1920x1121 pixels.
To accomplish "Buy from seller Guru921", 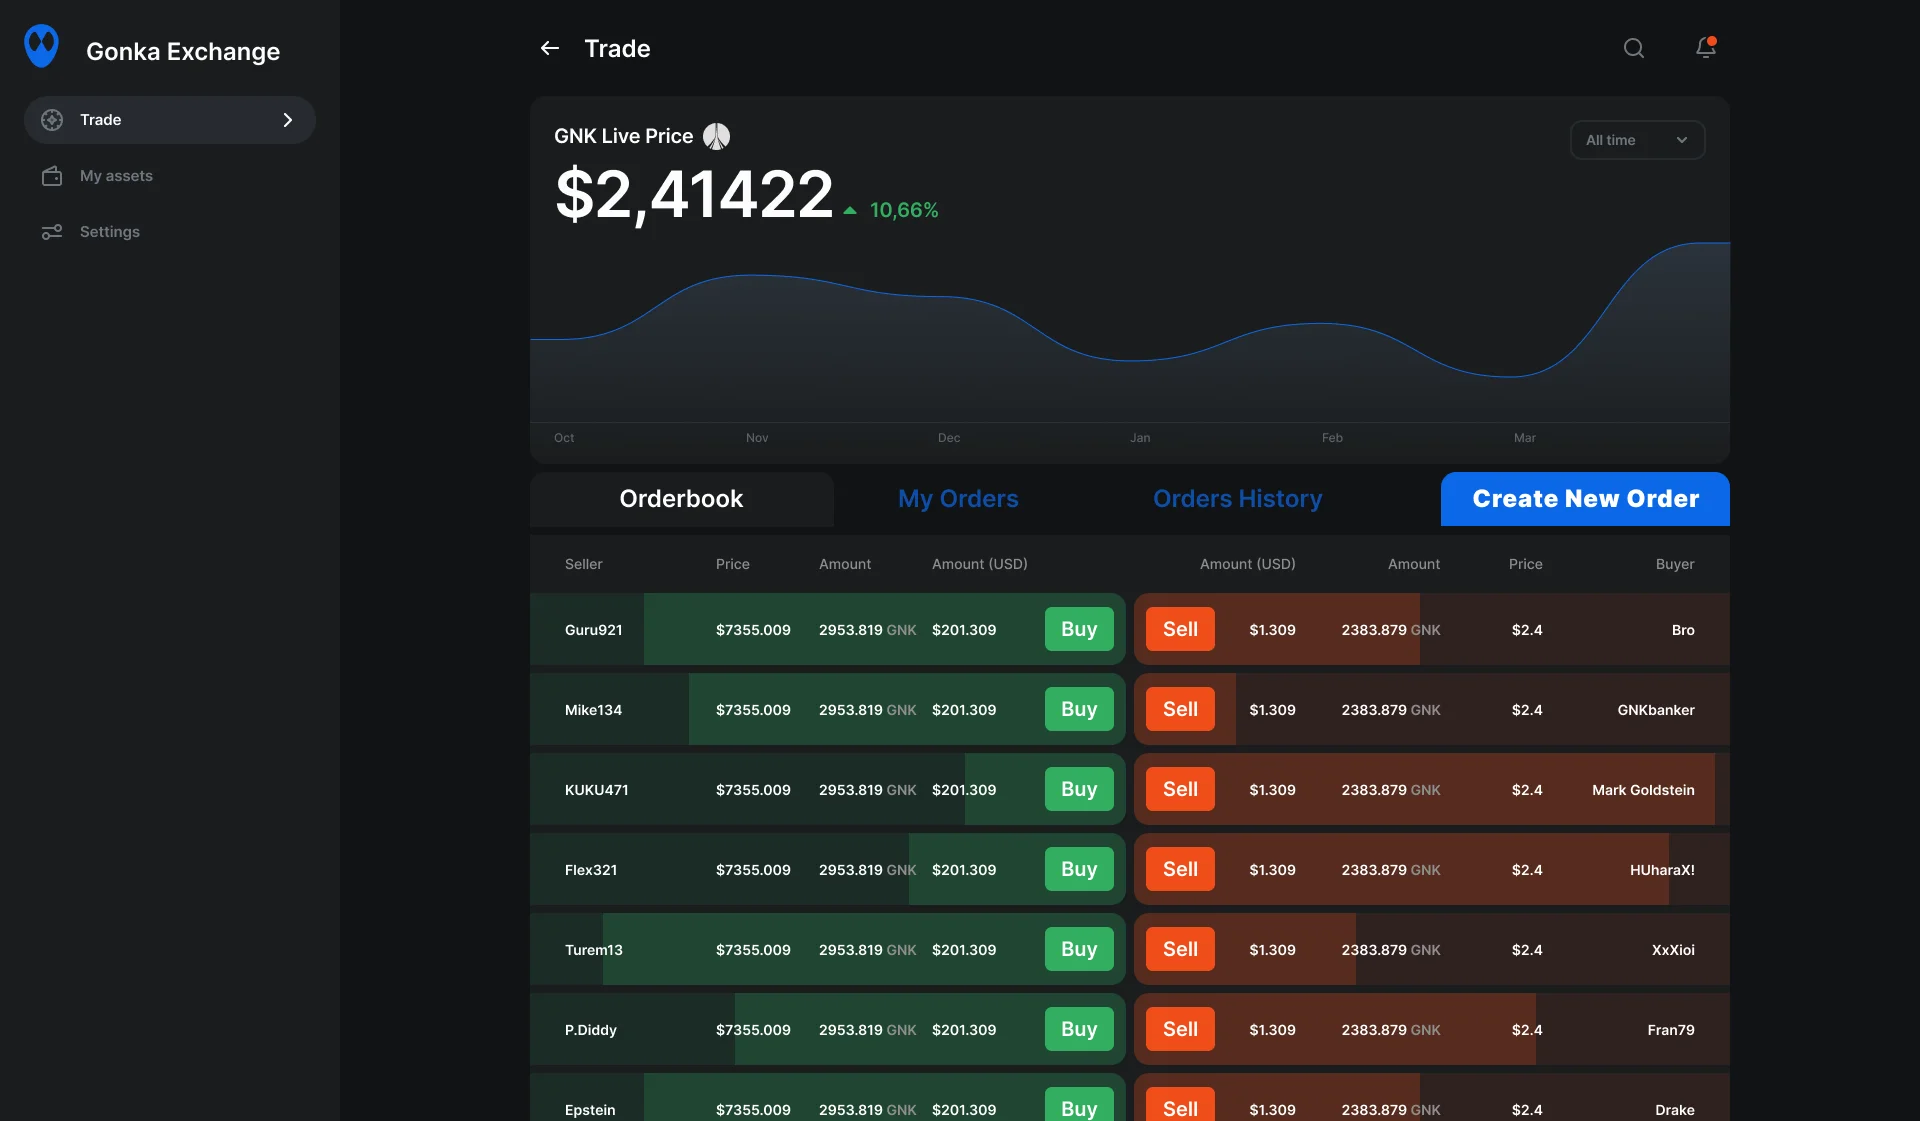I will coord(1078,629).
